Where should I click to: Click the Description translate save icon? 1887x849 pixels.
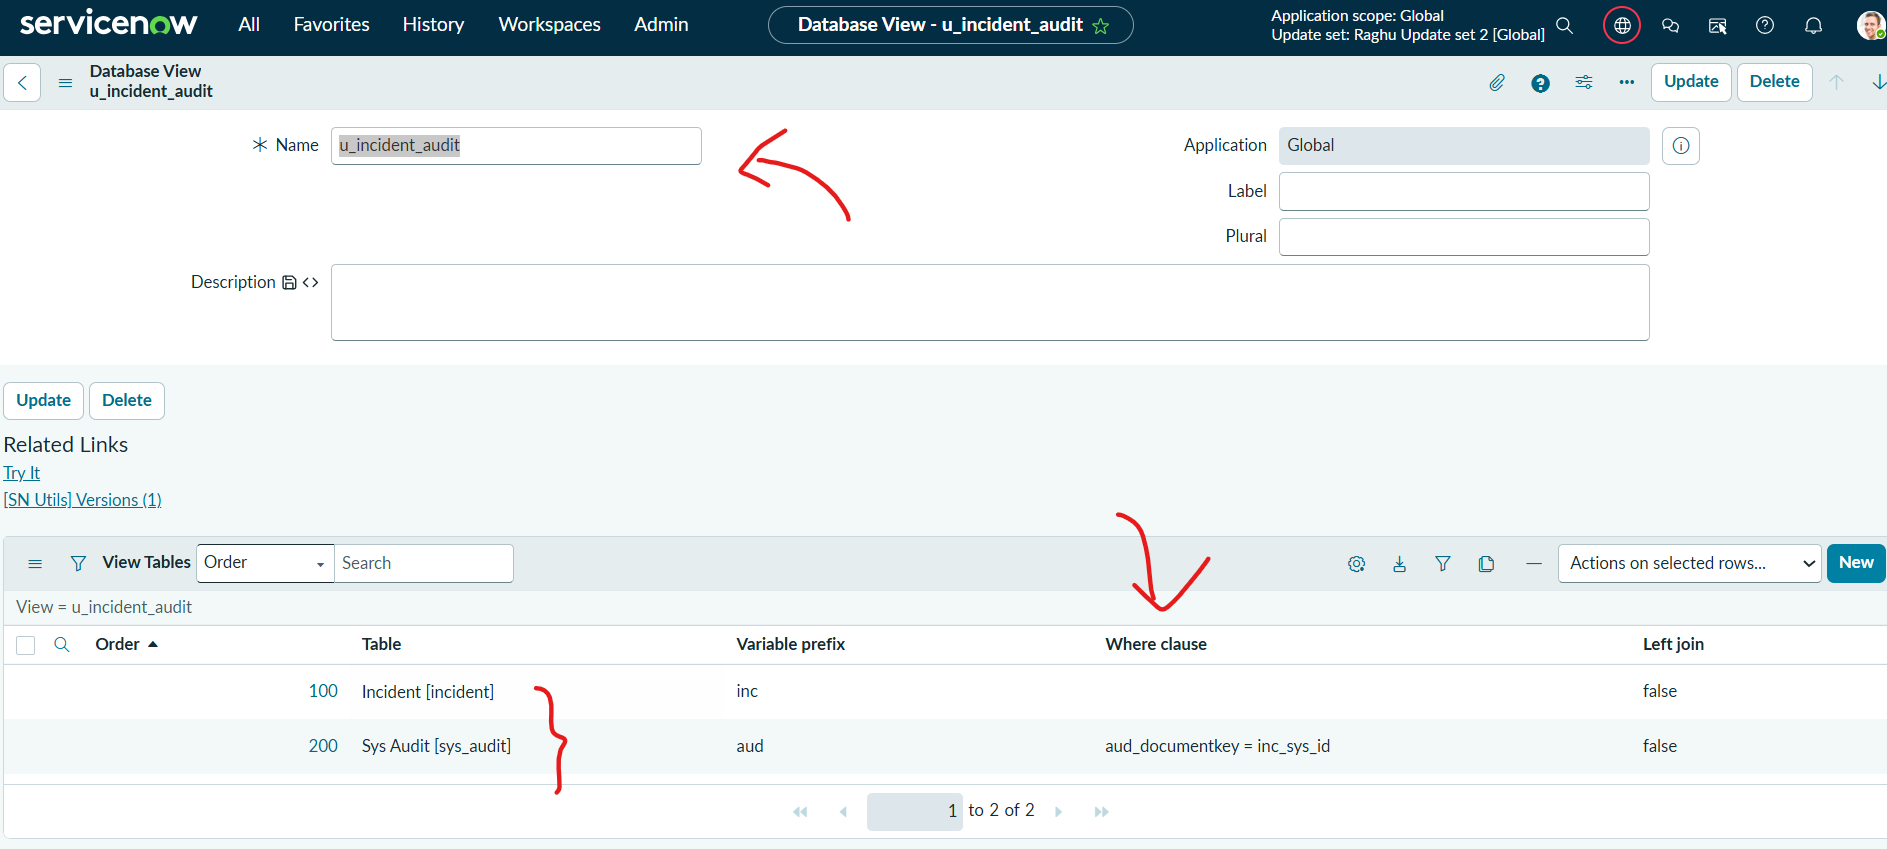point(289,283)
